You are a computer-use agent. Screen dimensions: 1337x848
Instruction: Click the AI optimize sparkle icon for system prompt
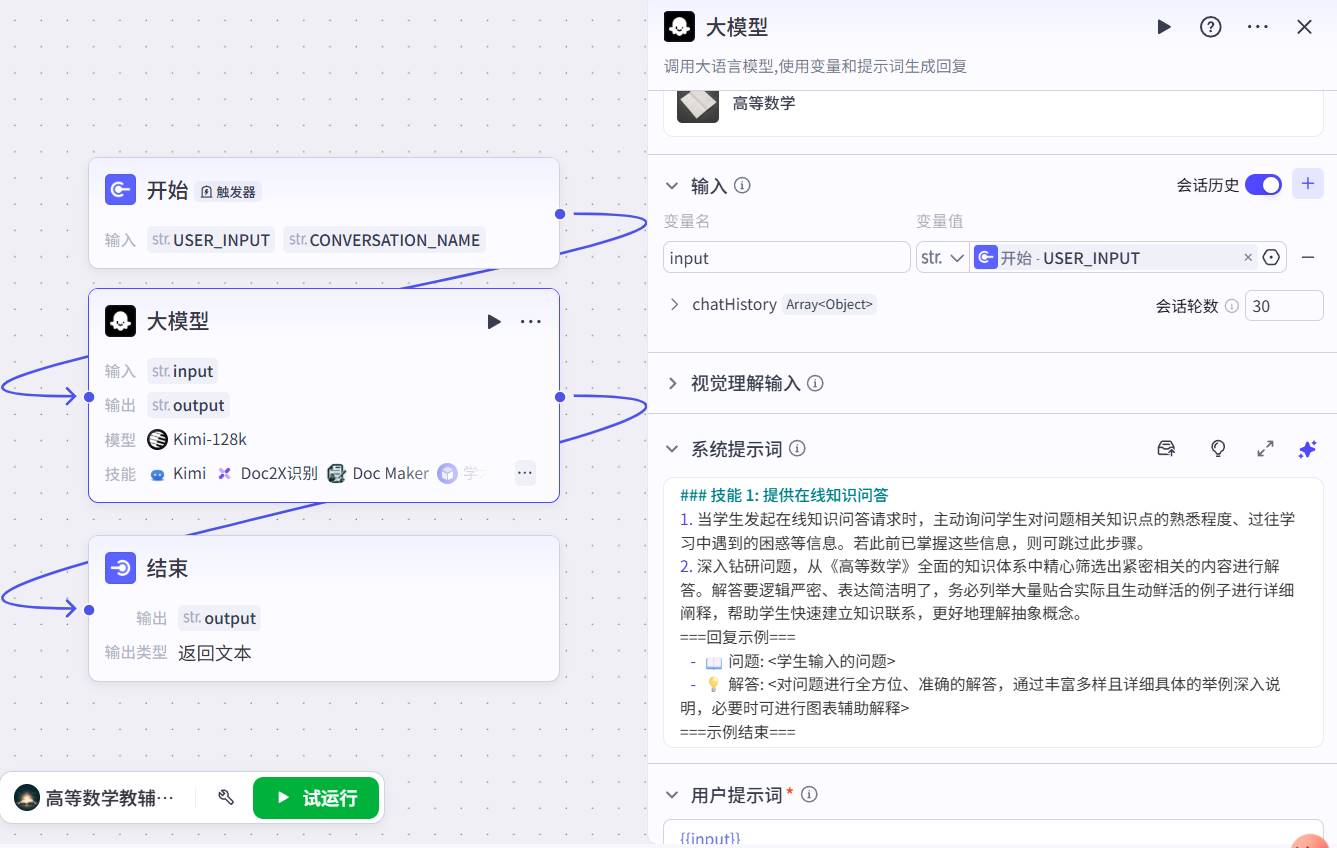coord(1306,449)
